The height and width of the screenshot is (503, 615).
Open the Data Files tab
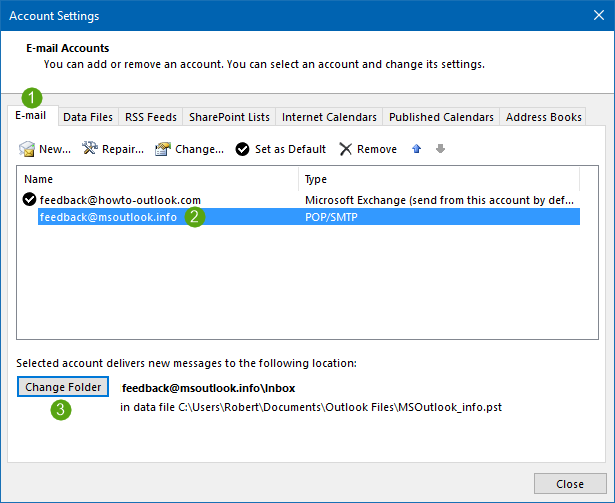[x=88, y=117]
